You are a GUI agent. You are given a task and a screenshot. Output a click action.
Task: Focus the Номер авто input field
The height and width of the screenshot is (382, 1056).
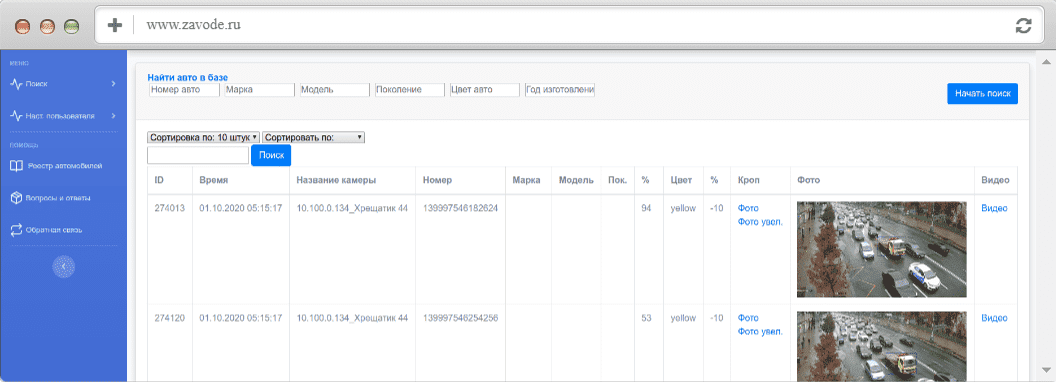(x=185, y=90)
